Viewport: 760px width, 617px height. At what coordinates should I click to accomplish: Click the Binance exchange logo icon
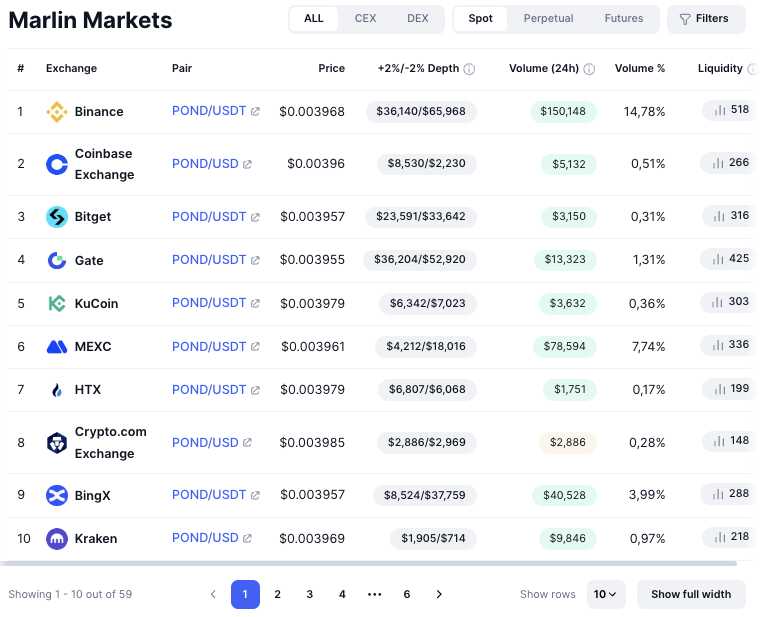[57, 112]
